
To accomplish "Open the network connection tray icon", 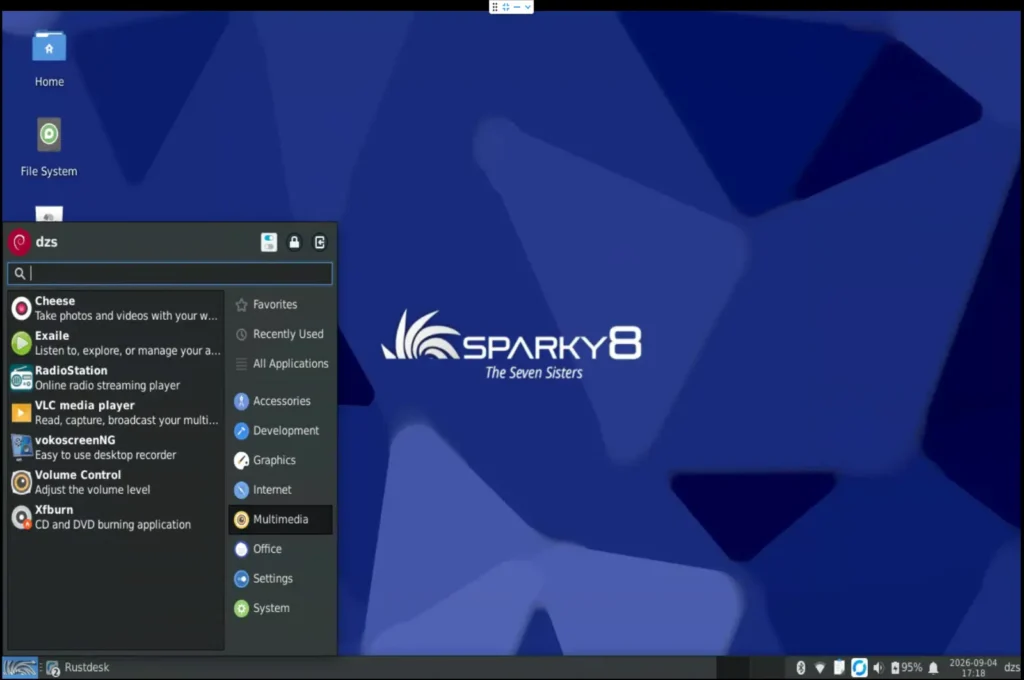I will click(820, 668).
